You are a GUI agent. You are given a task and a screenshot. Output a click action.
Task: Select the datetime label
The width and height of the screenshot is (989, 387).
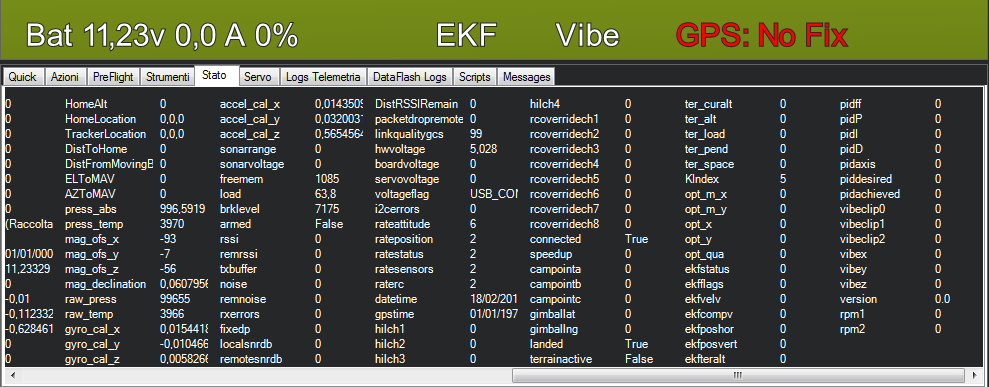[x=395, y=299]
